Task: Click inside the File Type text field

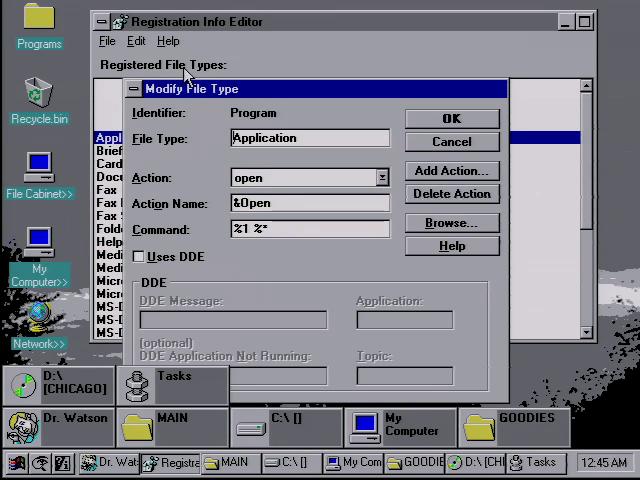Action: (310, 138)
